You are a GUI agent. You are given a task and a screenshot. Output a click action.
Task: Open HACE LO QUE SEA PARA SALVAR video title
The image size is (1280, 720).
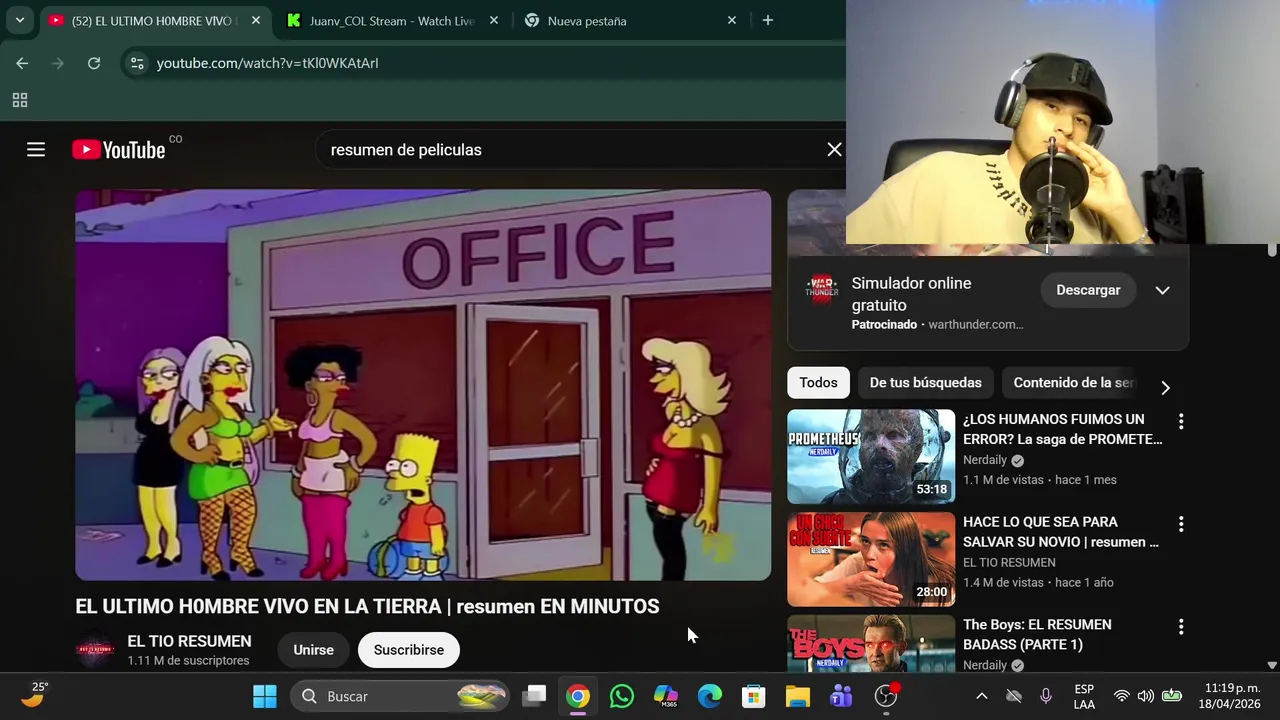click(1061, 532)
